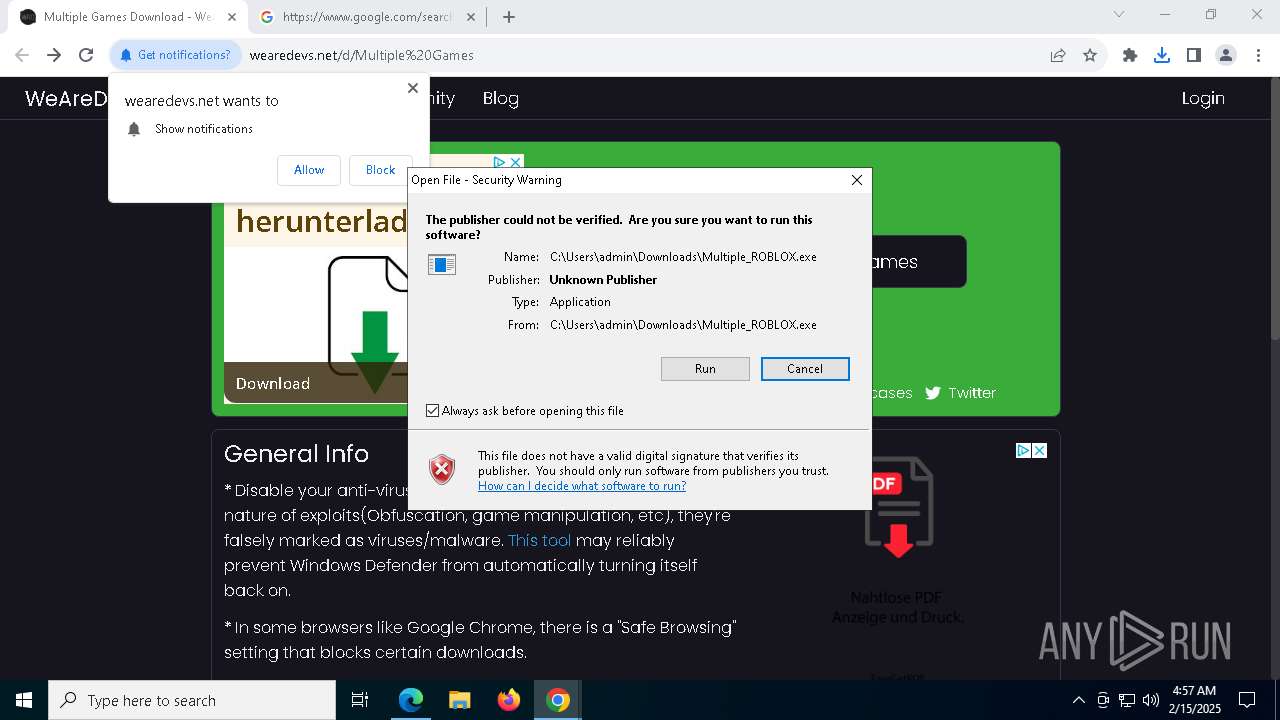The width and height of the screenshot is (1280, 720).
Task: Close the Multiple Games Download tab
Action: click(231, 17)
